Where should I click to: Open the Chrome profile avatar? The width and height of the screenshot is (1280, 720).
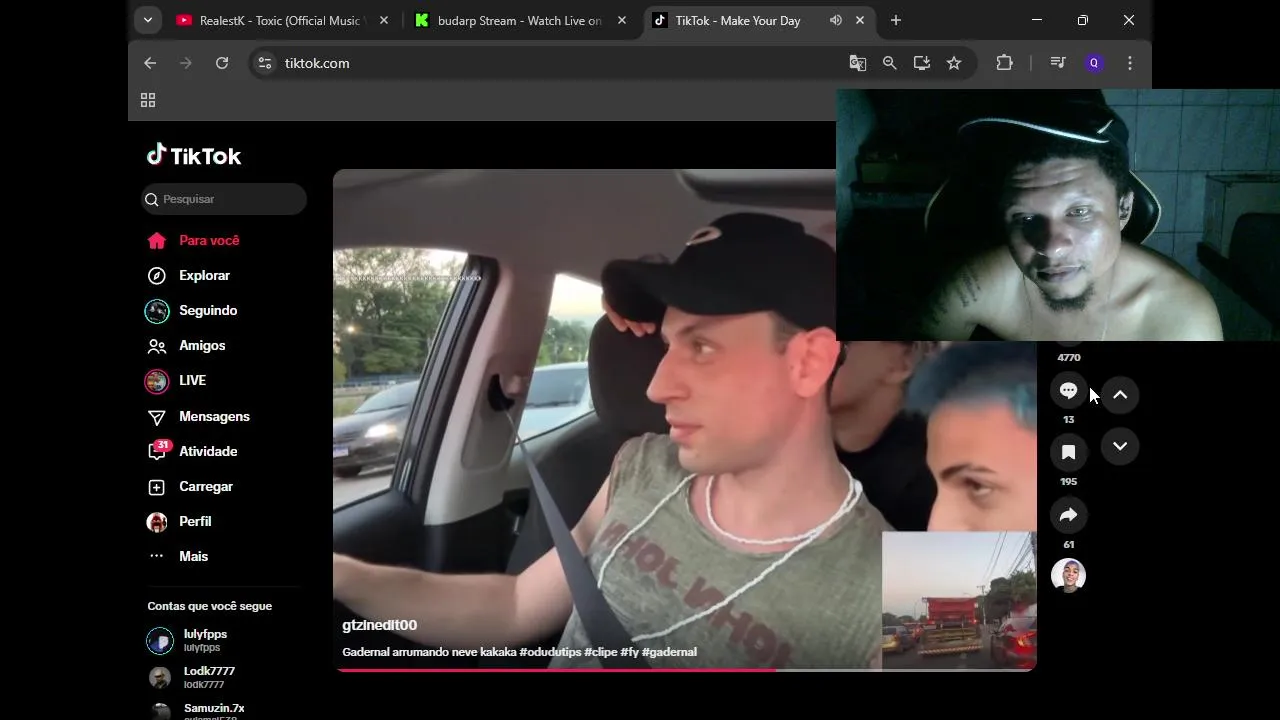(x=1094, y=63)
